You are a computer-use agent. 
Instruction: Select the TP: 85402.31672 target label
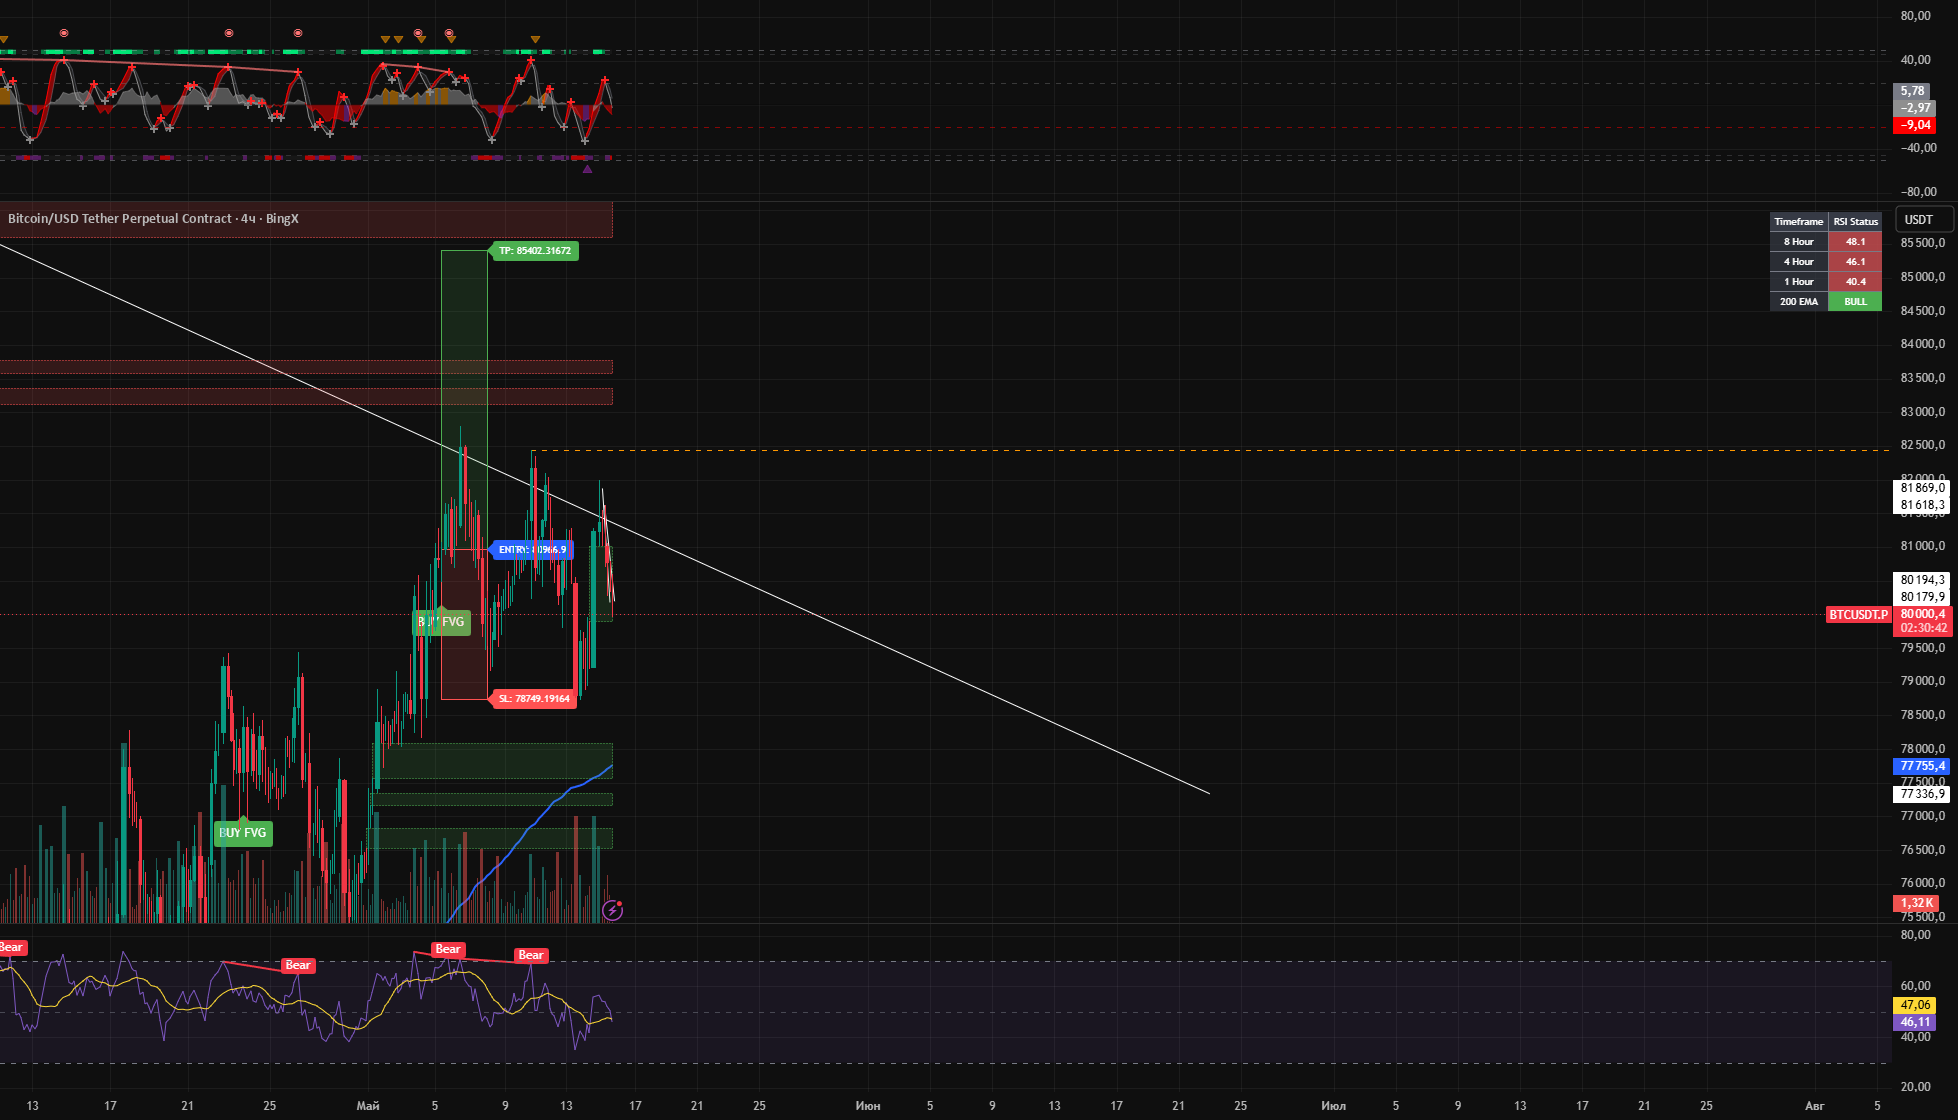(x=534, y=250)
